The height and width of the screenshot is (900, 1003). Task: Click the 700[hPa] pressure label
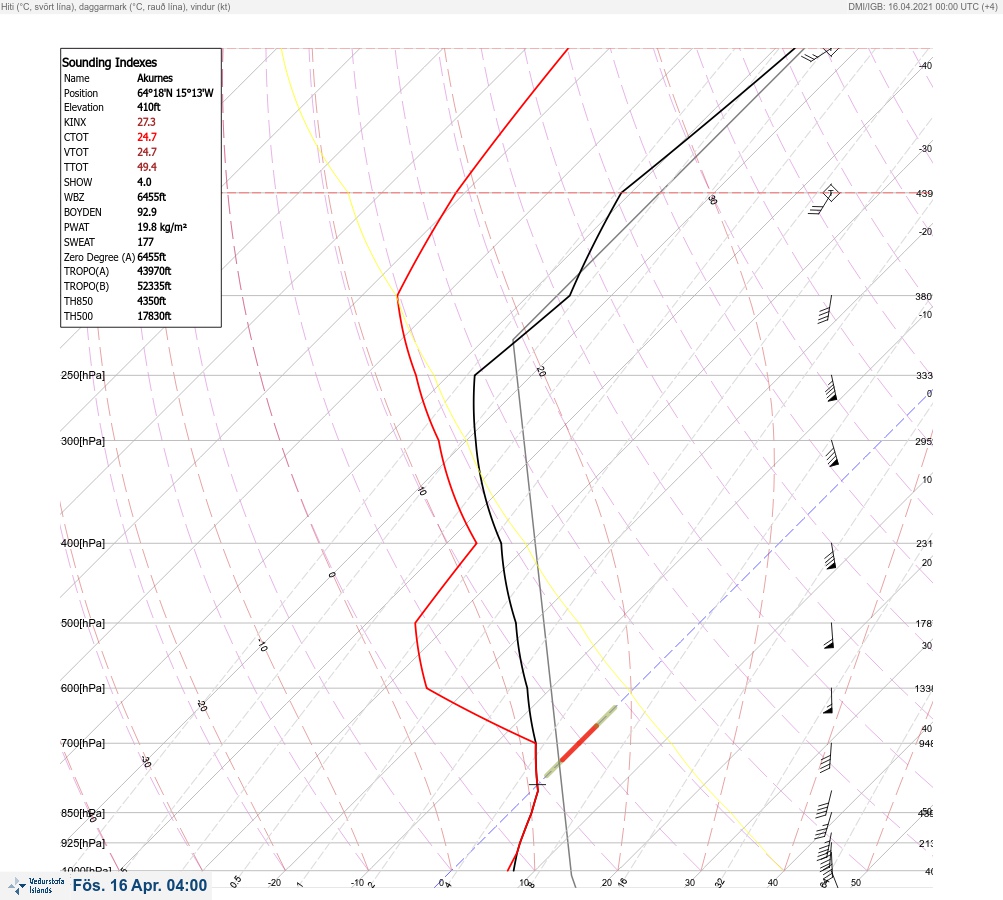pyautogui.click(x=83, y=743)
